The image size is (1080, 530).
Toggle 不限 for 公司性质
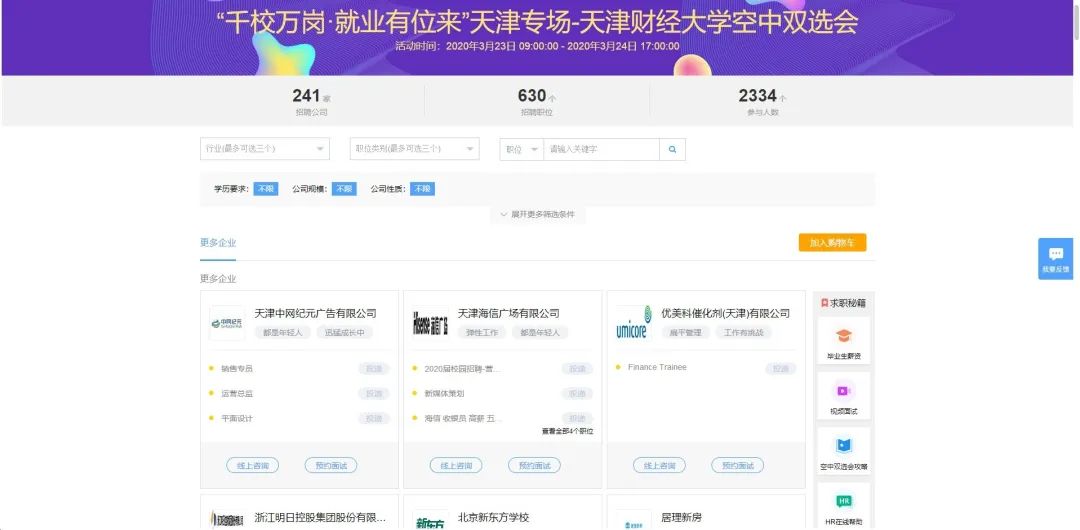point(422,189)
